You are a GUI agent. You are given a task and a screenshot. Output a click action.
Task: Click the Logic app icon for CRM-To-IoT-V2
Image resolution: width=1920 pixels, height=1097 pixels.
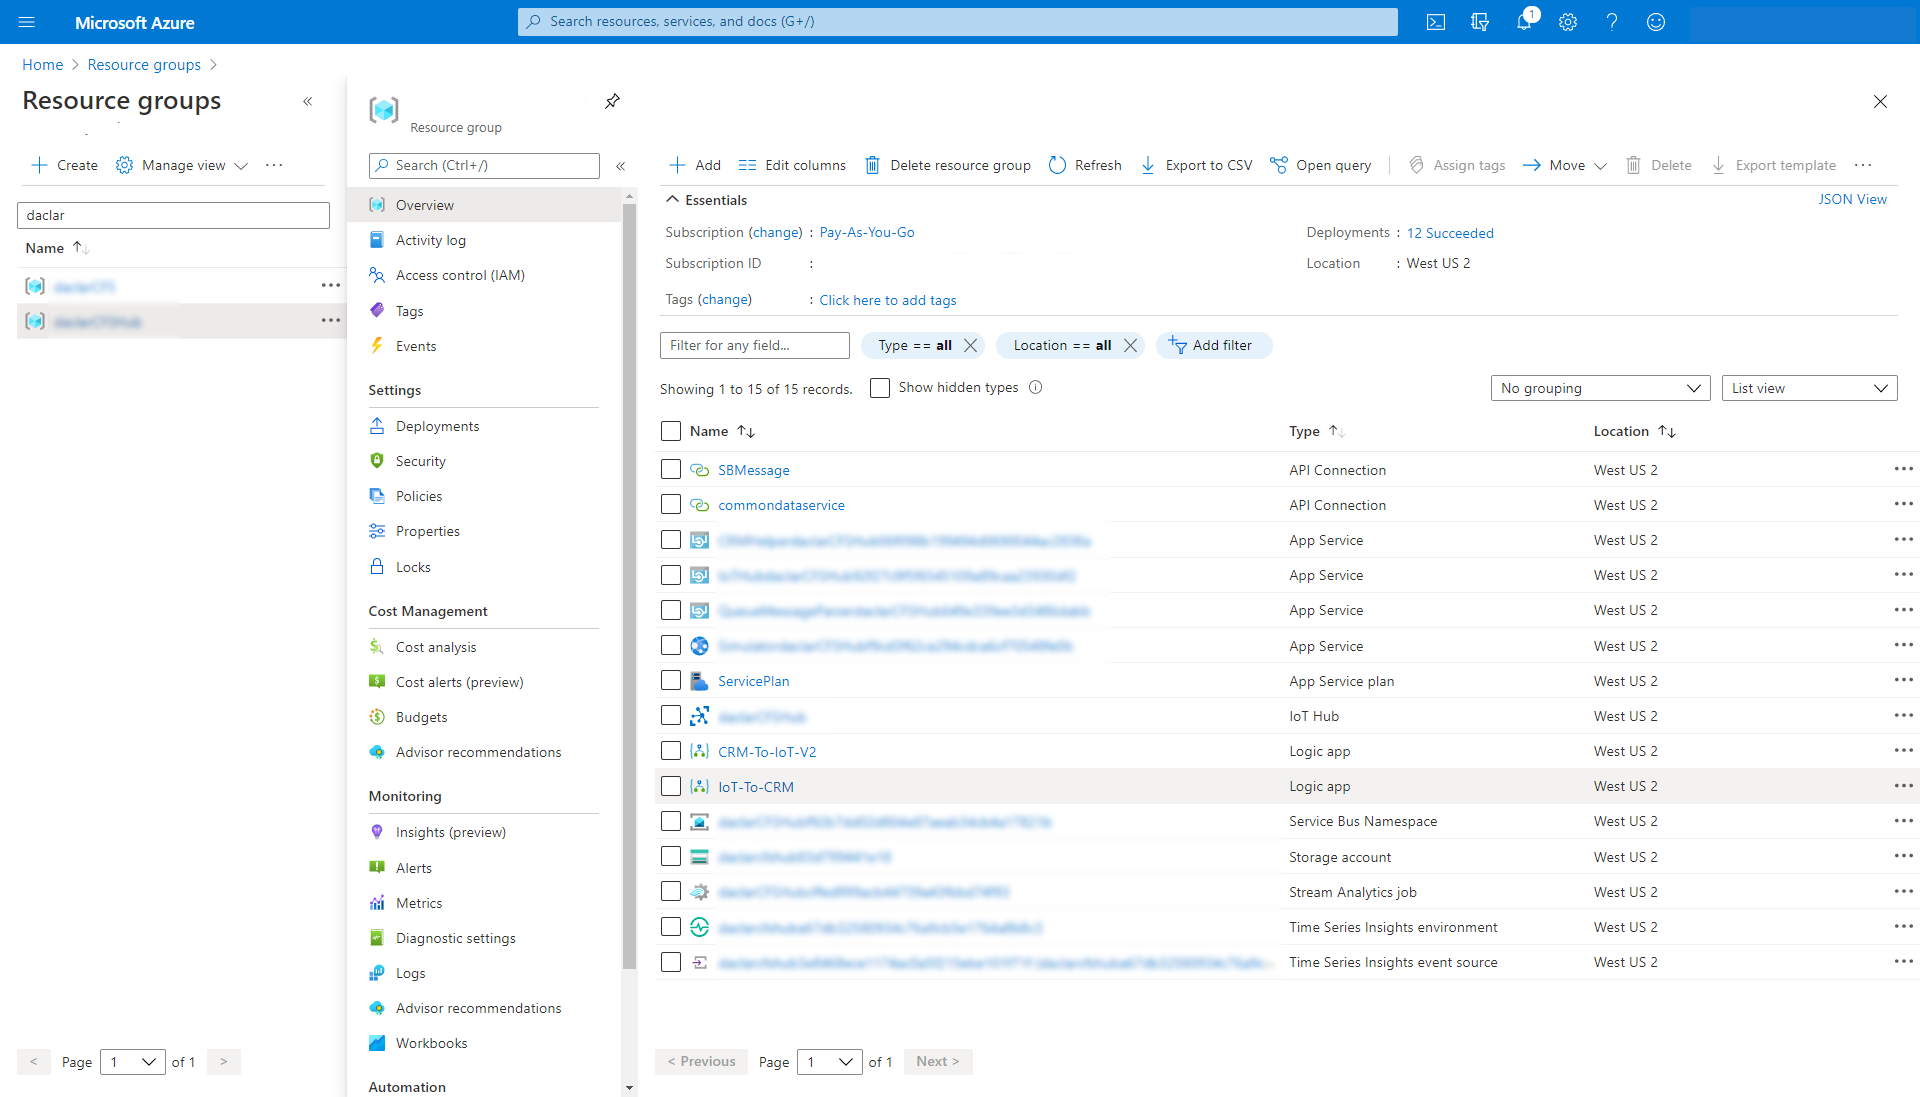pos(700,752)
